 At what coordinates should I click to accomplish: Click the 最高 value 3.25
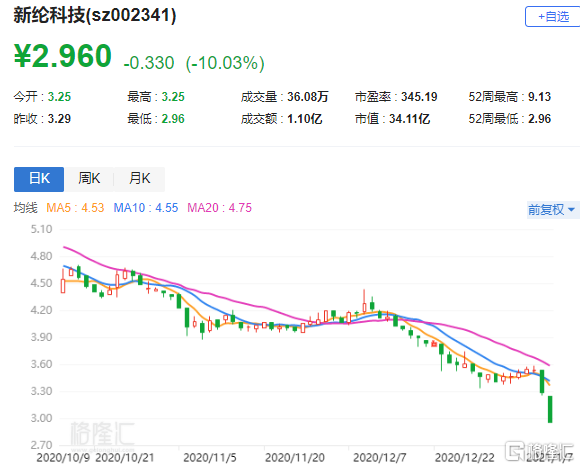[x=173, y=97]
